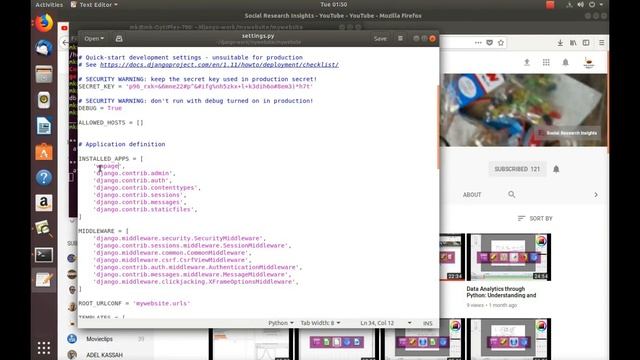Click the power icon in the top bar
The height and width of the screenshot is (360, 640).
[592, 4]
